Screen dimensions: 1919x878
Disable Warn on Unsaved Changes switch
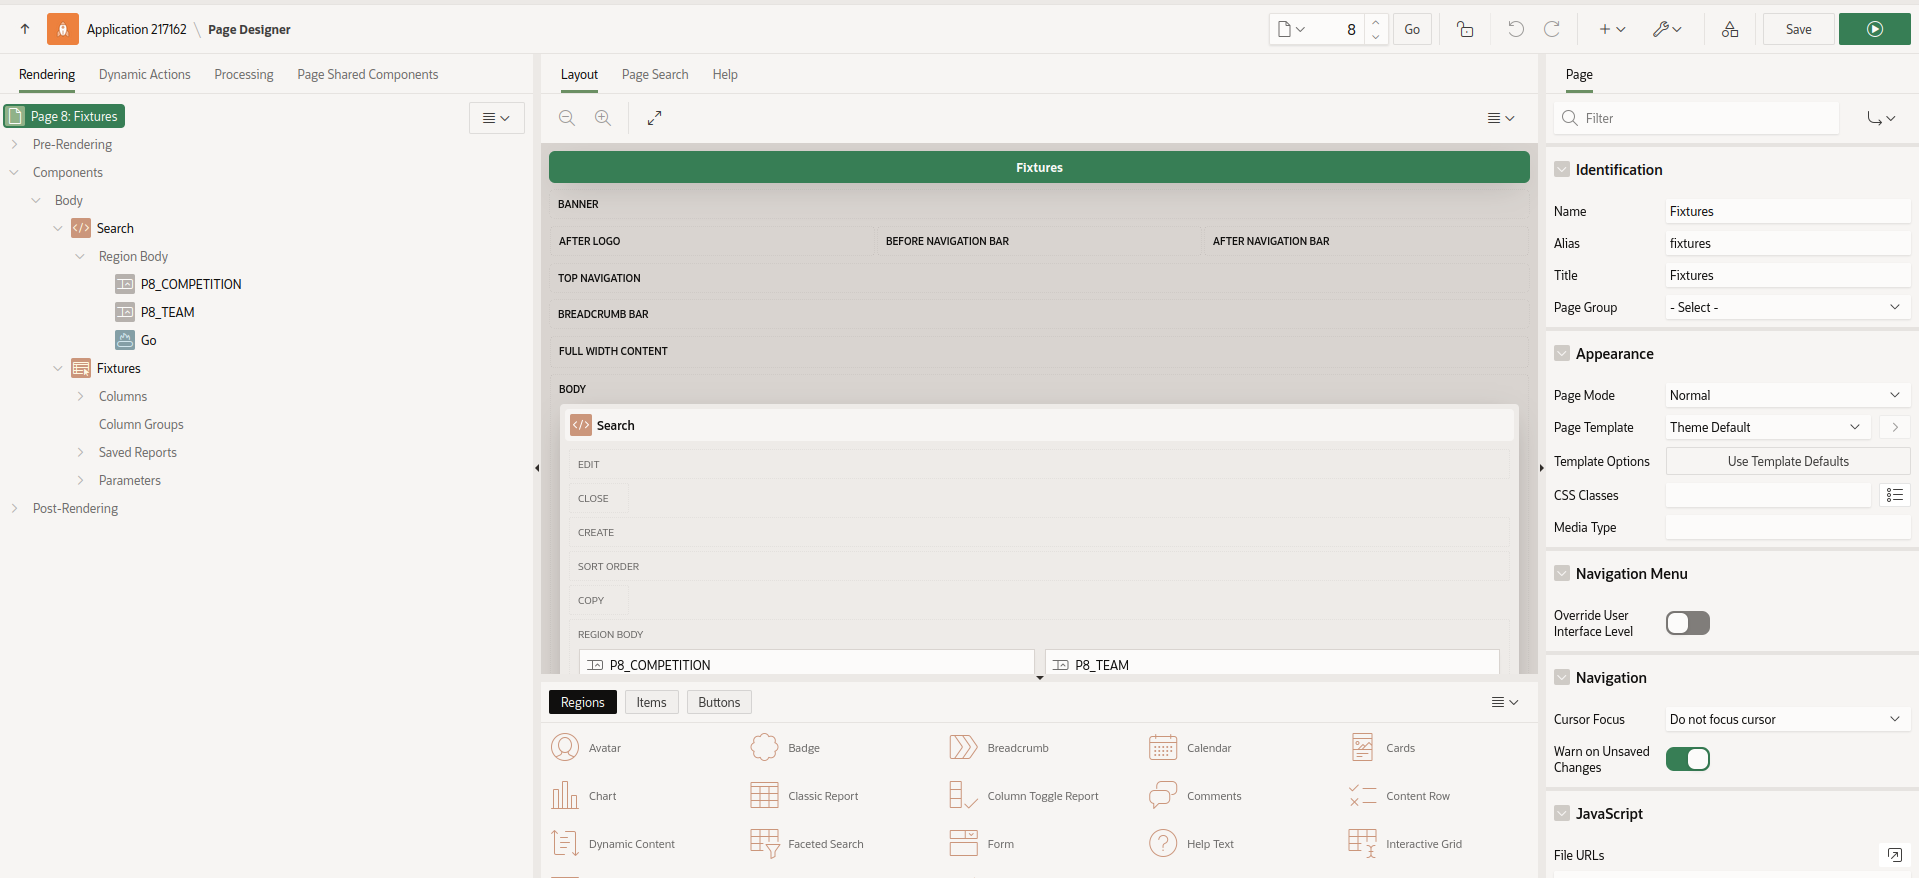pos(1687,759)
